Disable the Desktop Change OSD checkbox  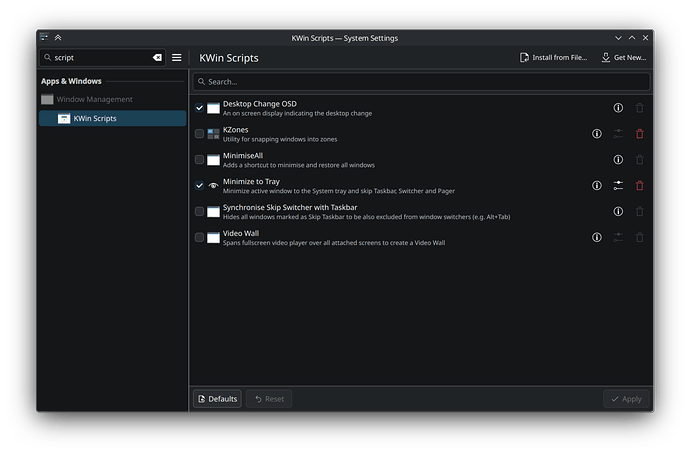[199, 108]
